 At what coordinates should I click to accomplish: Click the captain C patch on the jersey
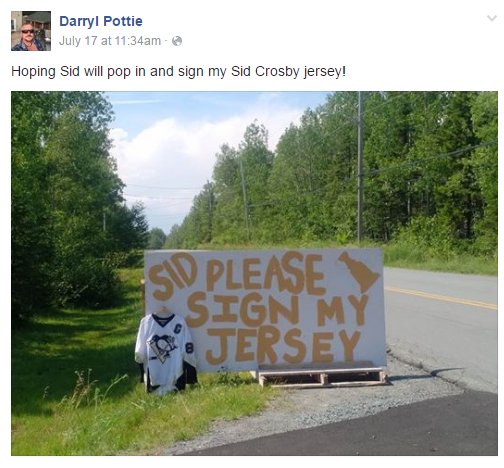(x=178, y=329)
